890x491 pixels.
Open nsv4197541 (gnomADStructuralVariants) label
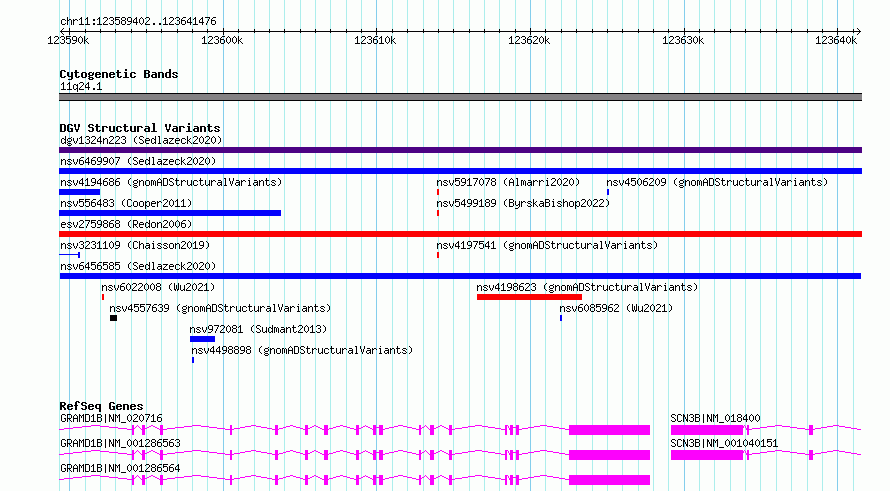pyautogui.click(x=547, y=245)
